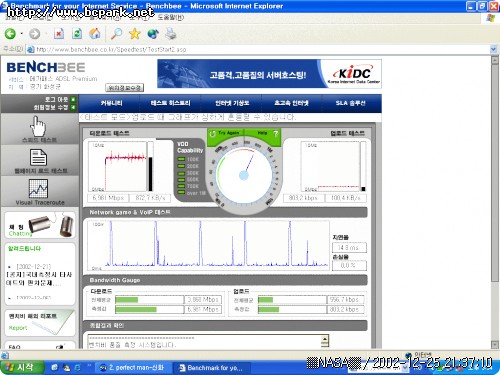Click the 위치정보수정 button
Viewport: 500px width, 375px height.
pos(125,88)
